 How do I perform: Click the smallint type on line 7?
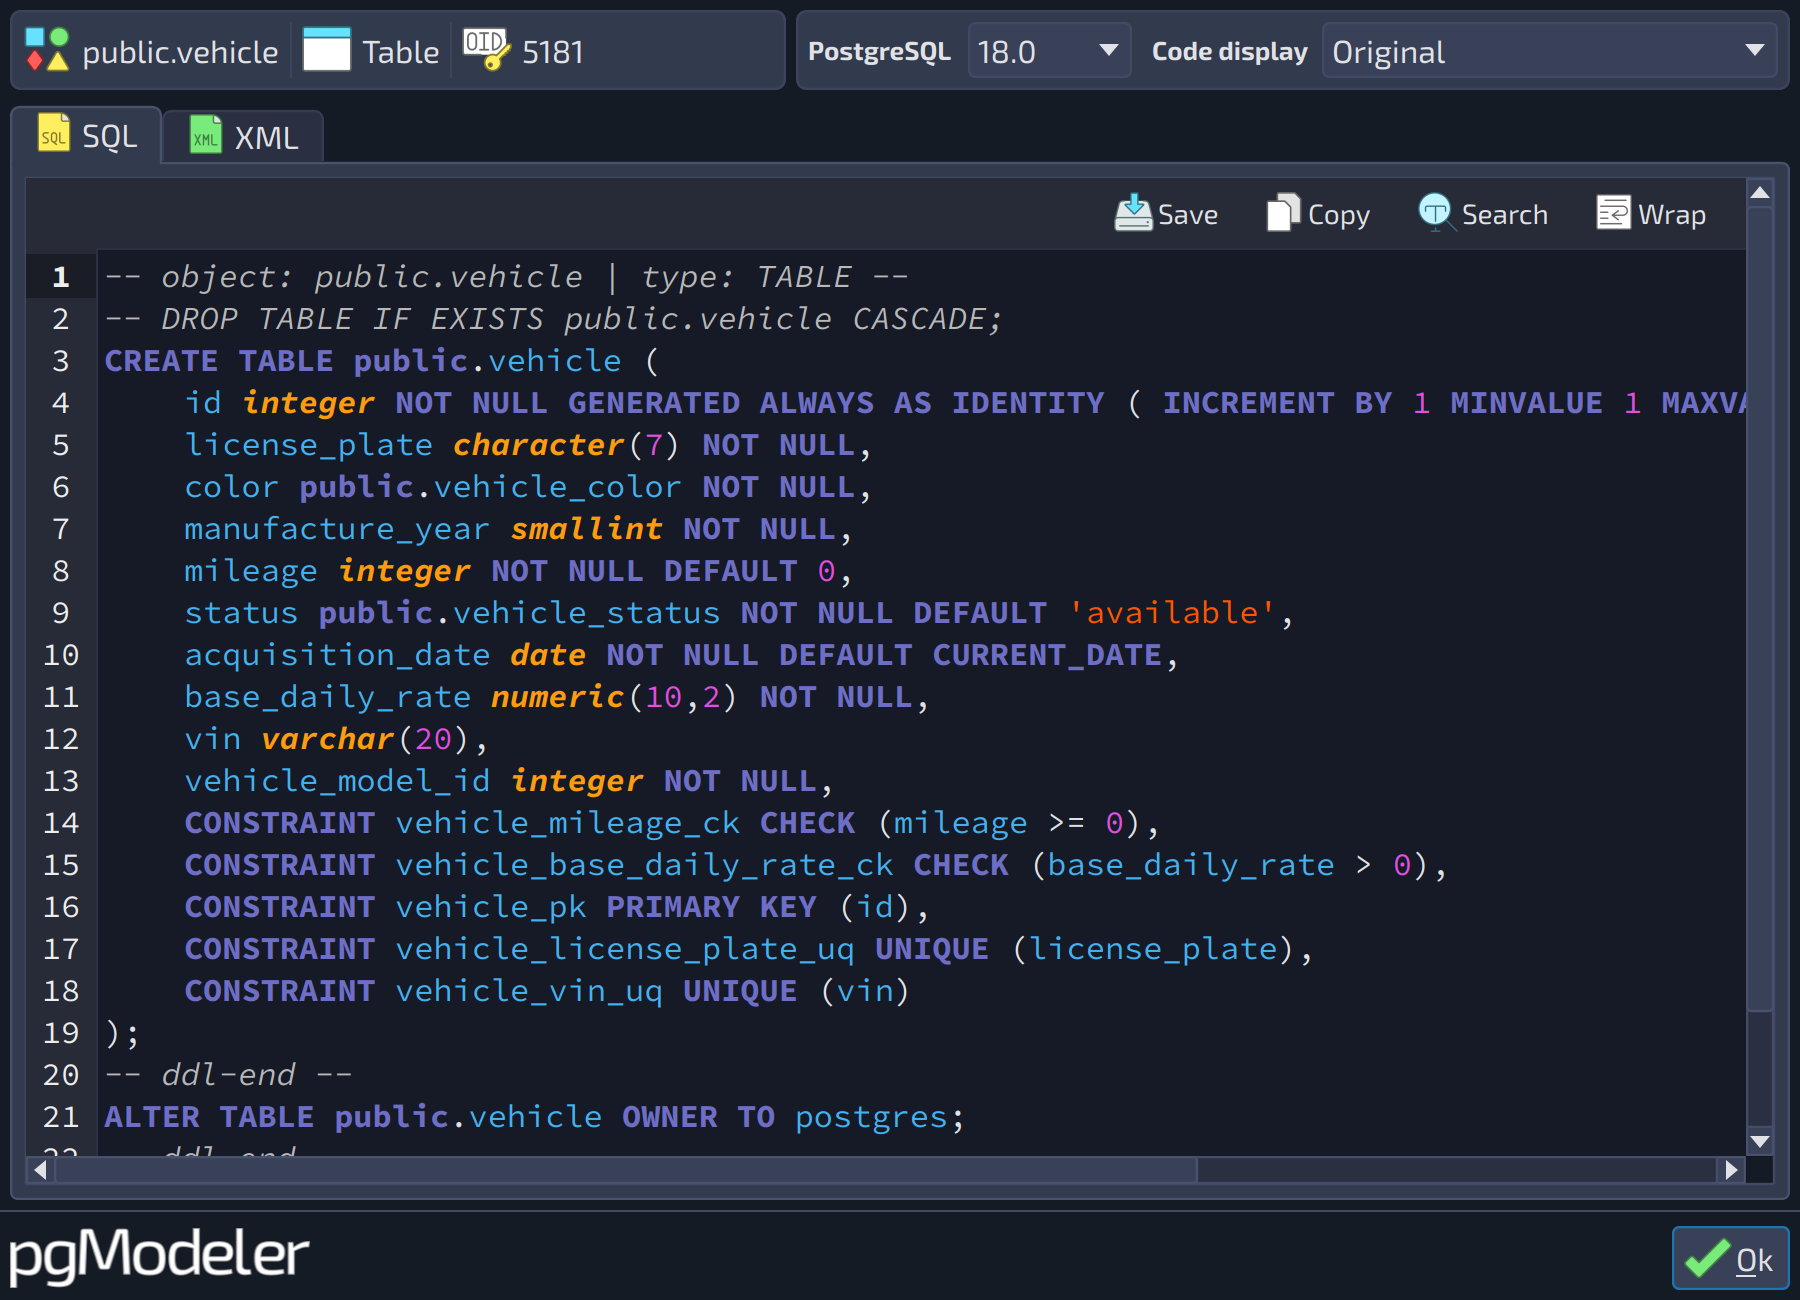586,529
